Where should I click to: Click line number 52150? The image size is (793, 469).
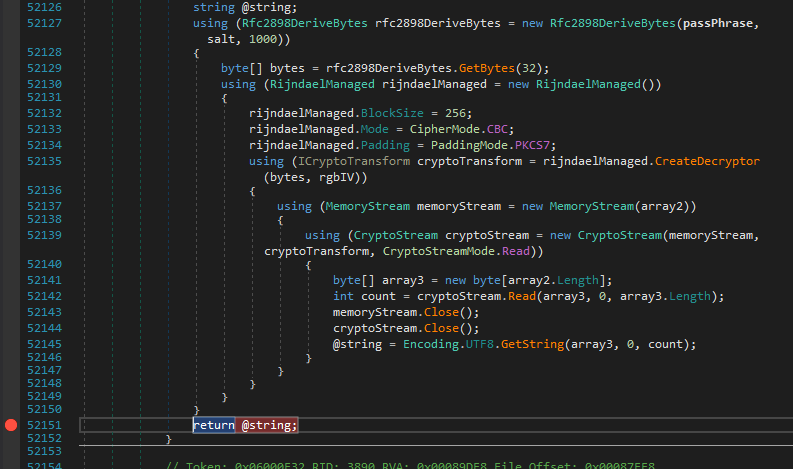[x=45, y=409]
